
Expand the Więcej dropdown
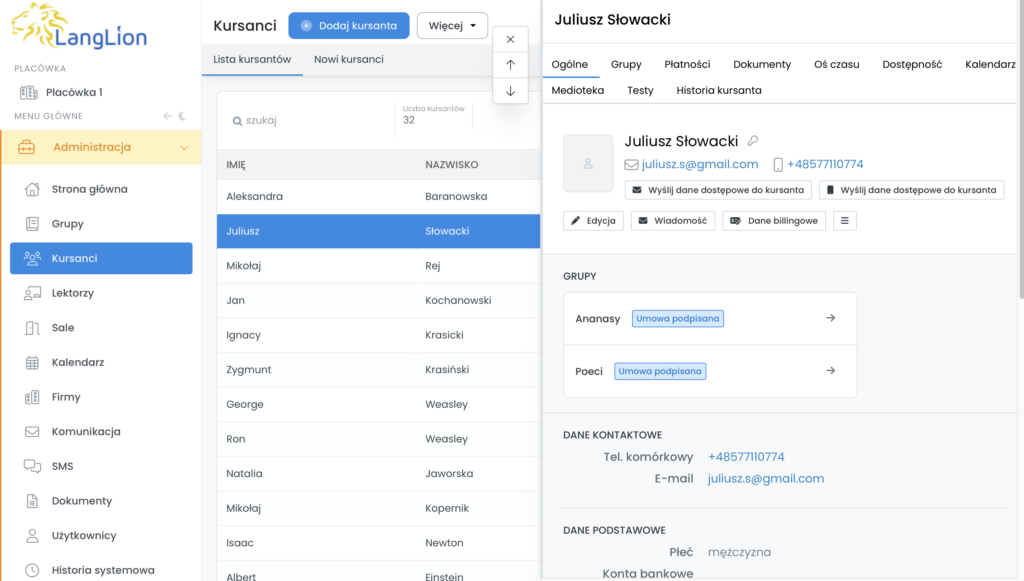click(452, 25)
